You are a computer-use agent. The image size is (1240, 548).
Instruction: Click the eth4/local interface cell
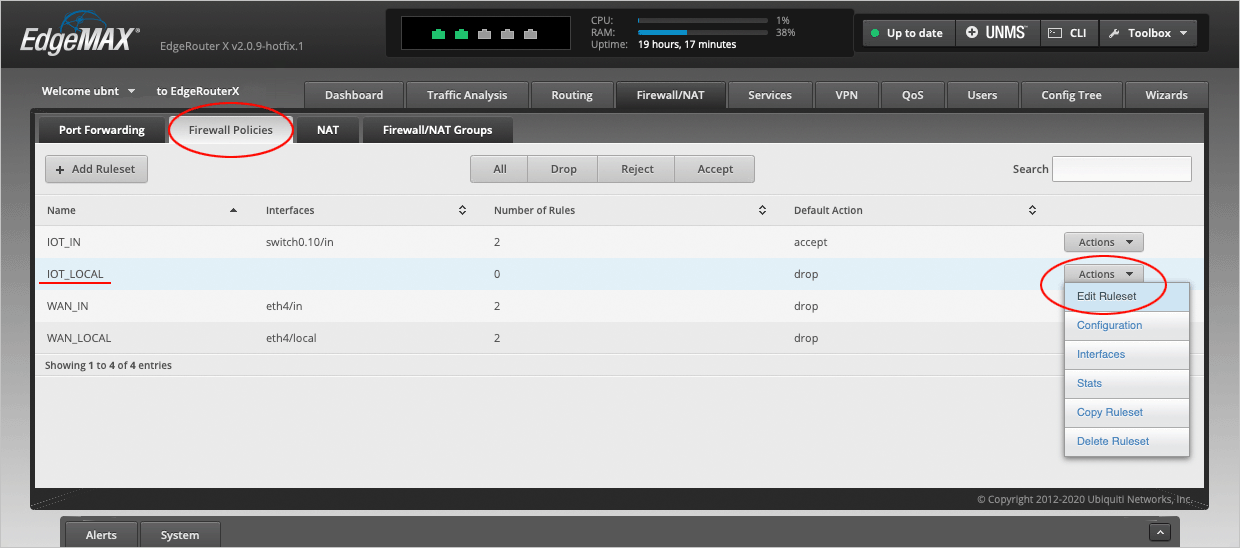291,338
